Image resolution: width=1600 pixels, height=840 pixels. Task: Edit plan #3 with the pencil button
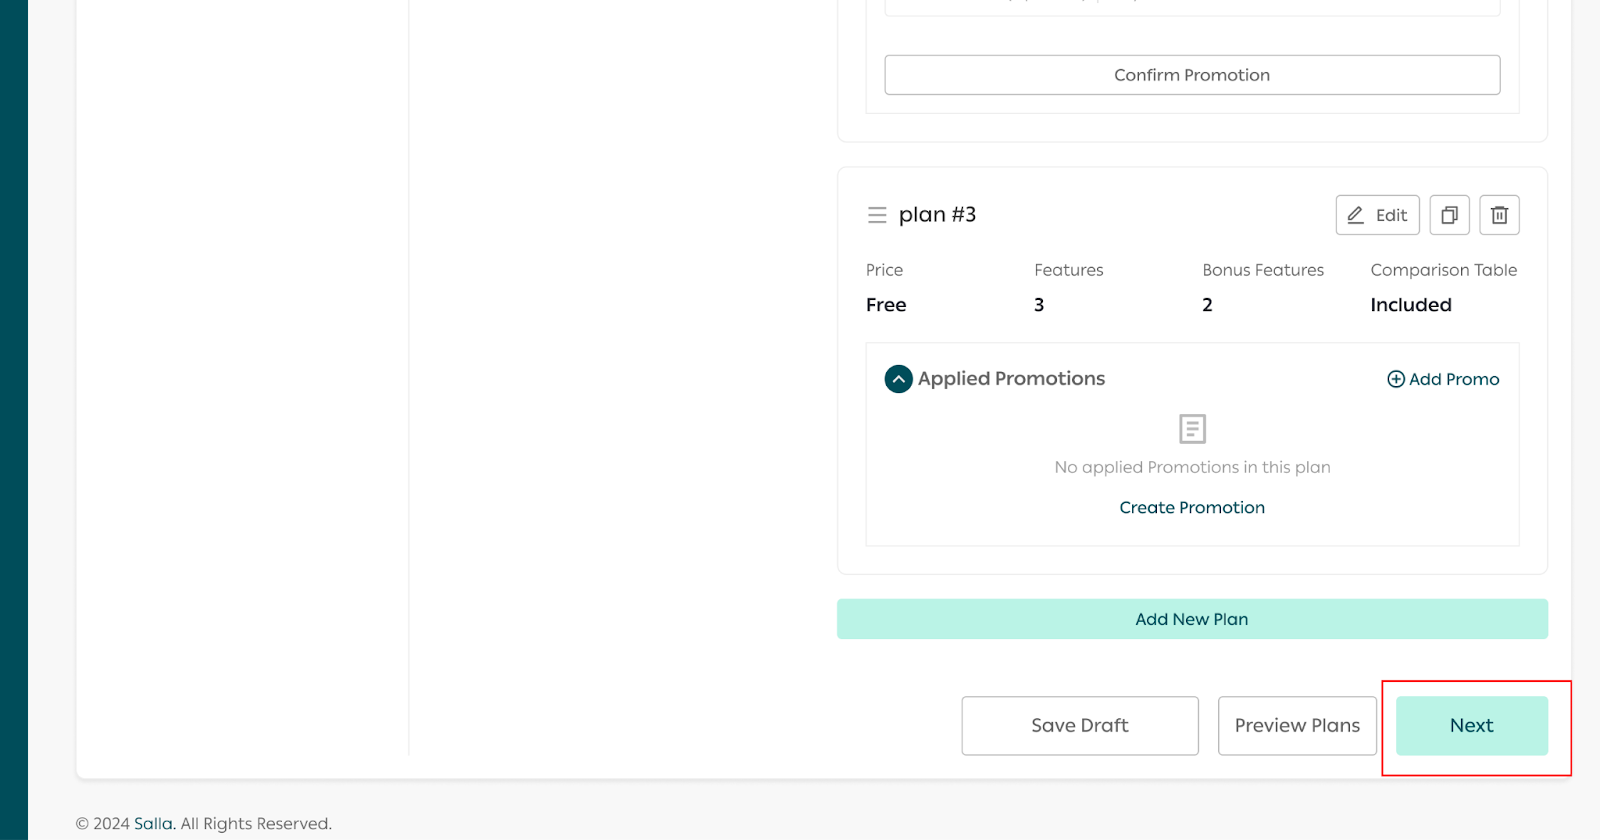coord(1377,215)
